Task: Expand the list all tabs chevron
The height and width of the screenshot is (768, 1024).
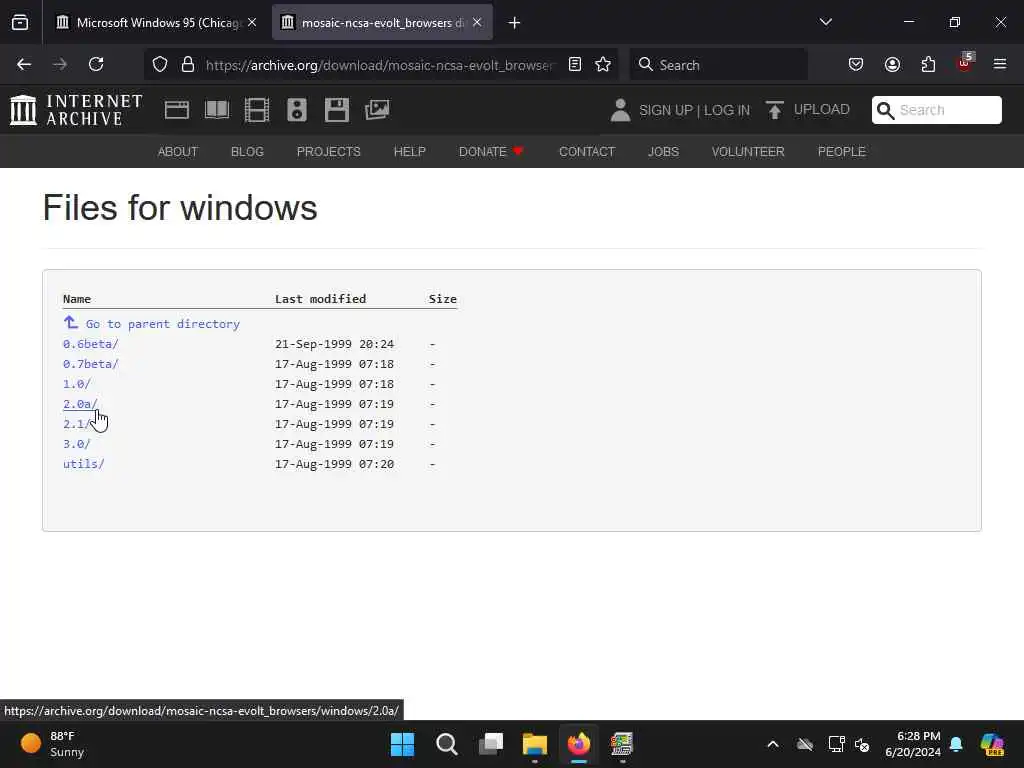Action: (x=825, y=22)
